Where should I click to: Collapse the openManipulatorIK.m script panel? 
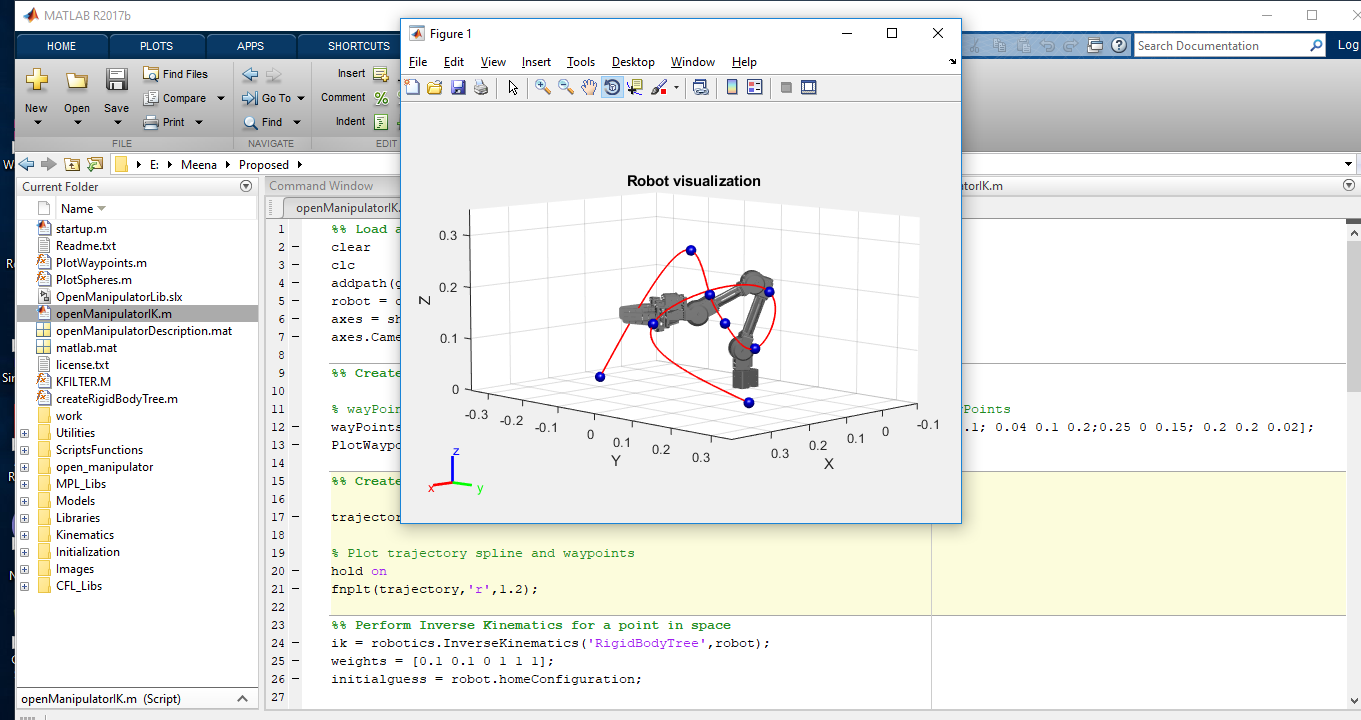(241, 698)
